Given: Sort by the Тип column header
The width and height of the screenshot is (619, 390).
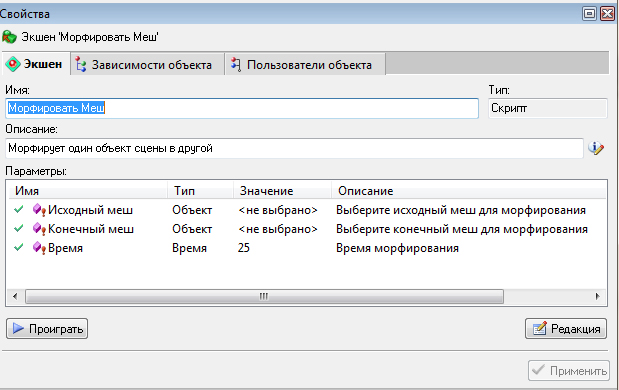Looking at the screenshot, I should (x=201, y=191).
